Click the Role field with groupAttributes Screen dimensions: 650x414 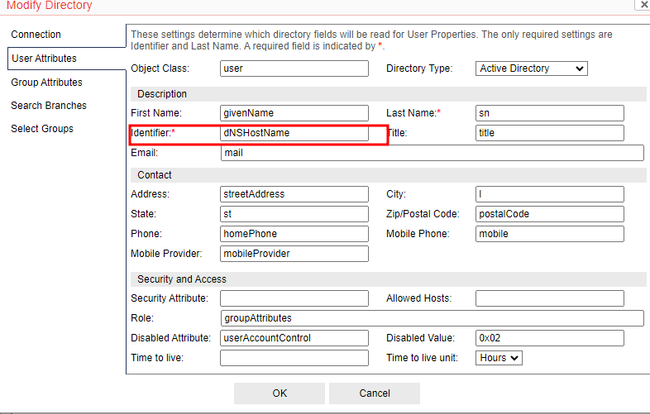(x=431, y=318)
